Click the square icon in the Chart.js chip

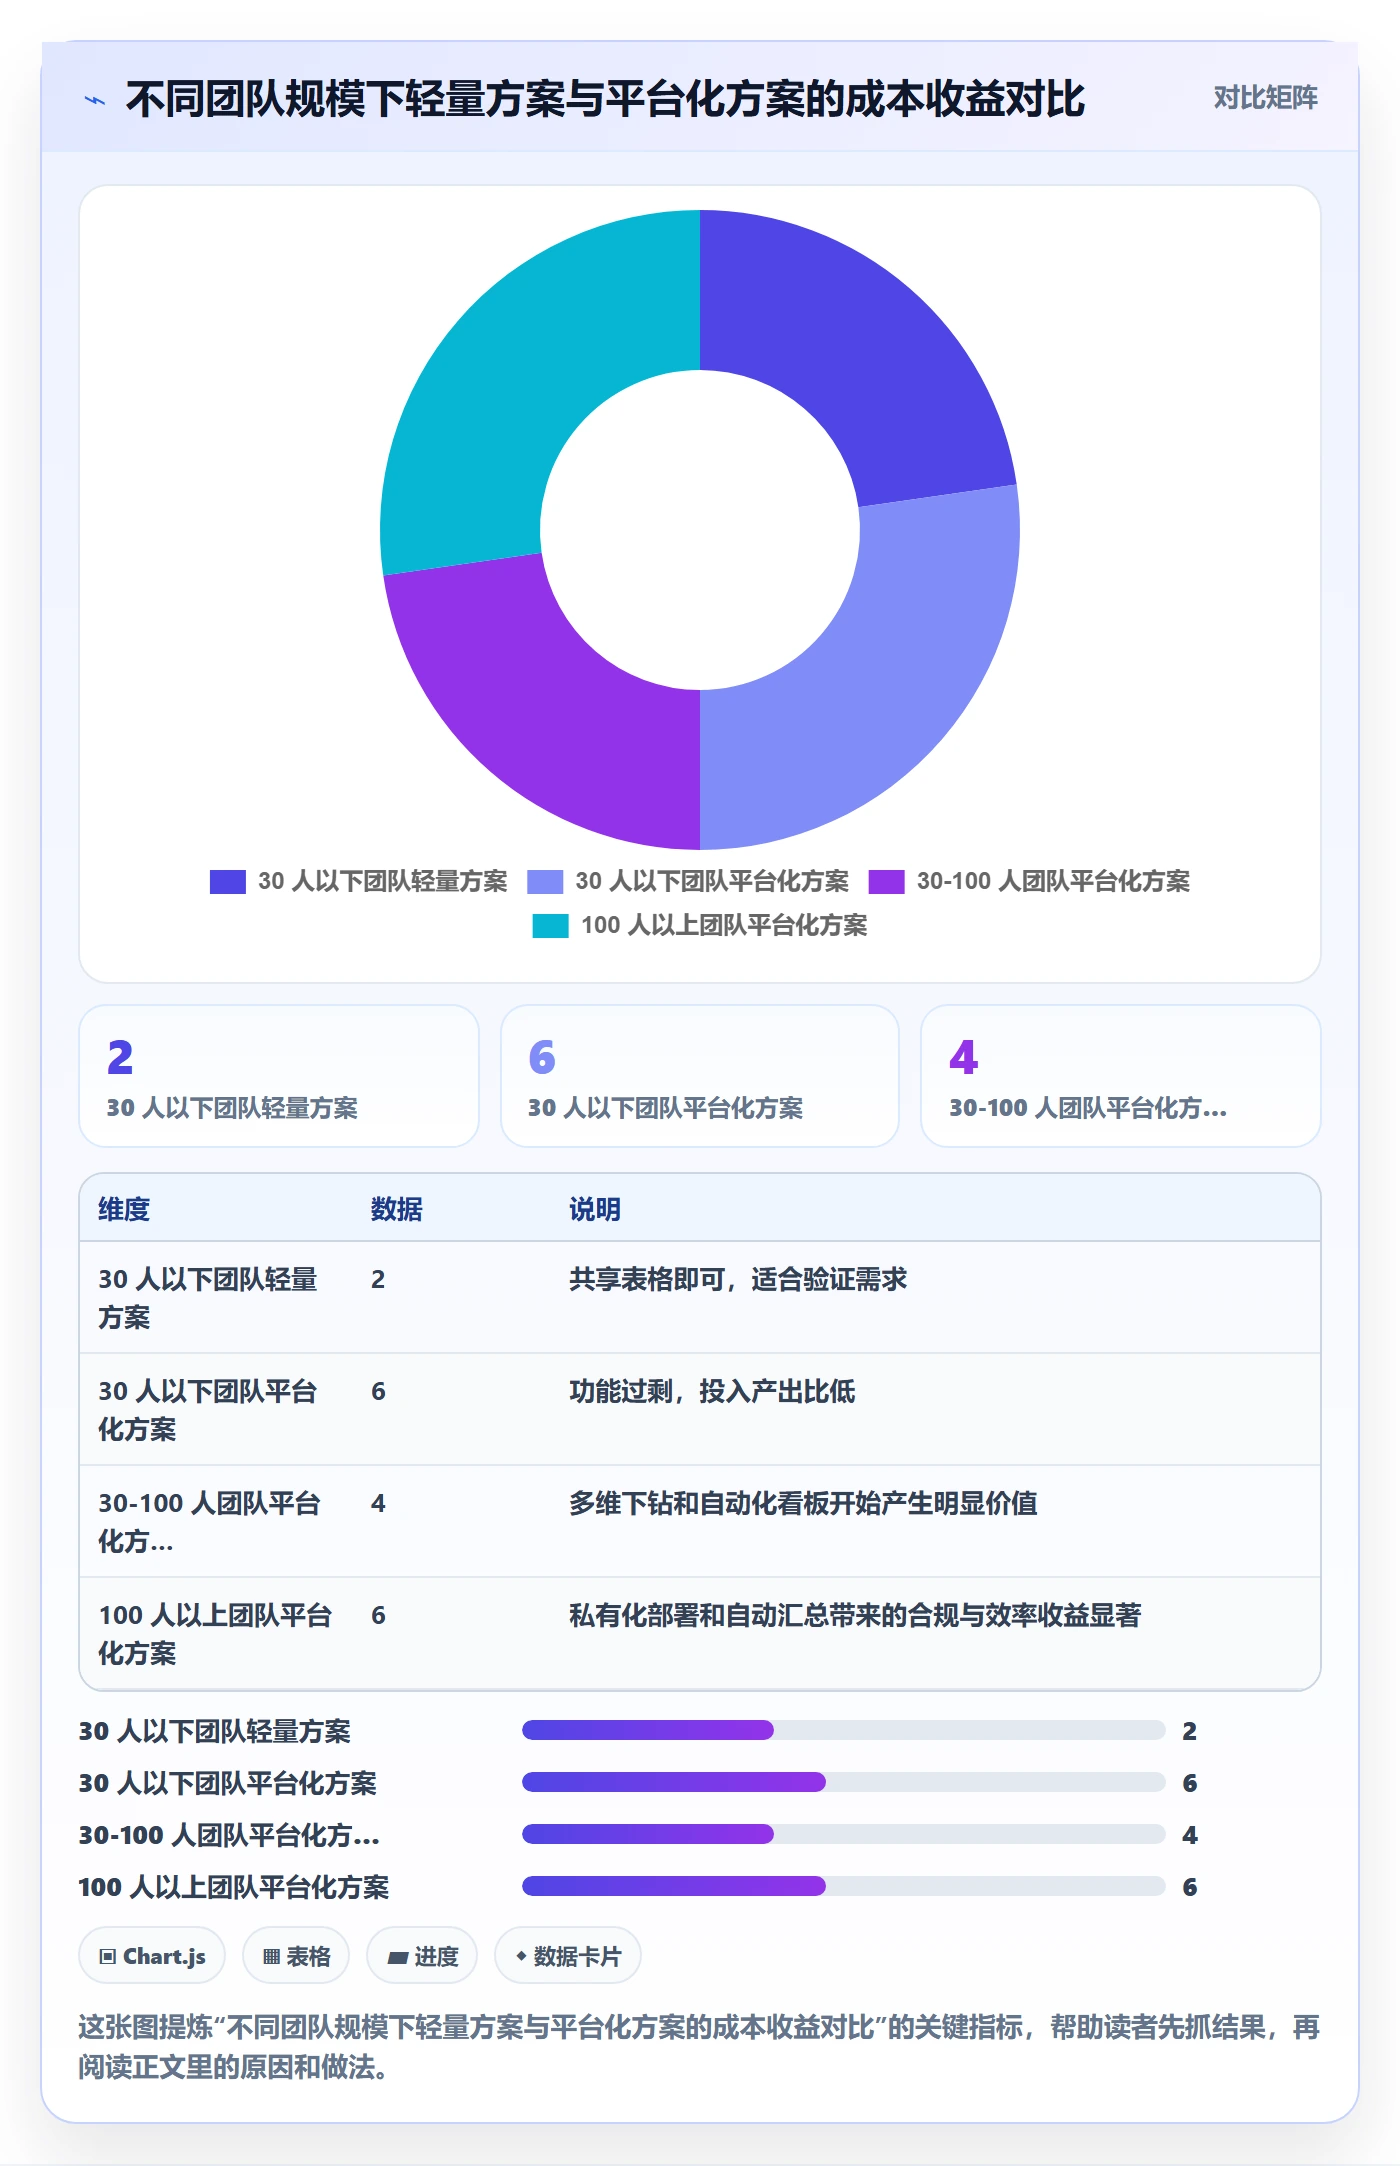[x=108, y=1957]
